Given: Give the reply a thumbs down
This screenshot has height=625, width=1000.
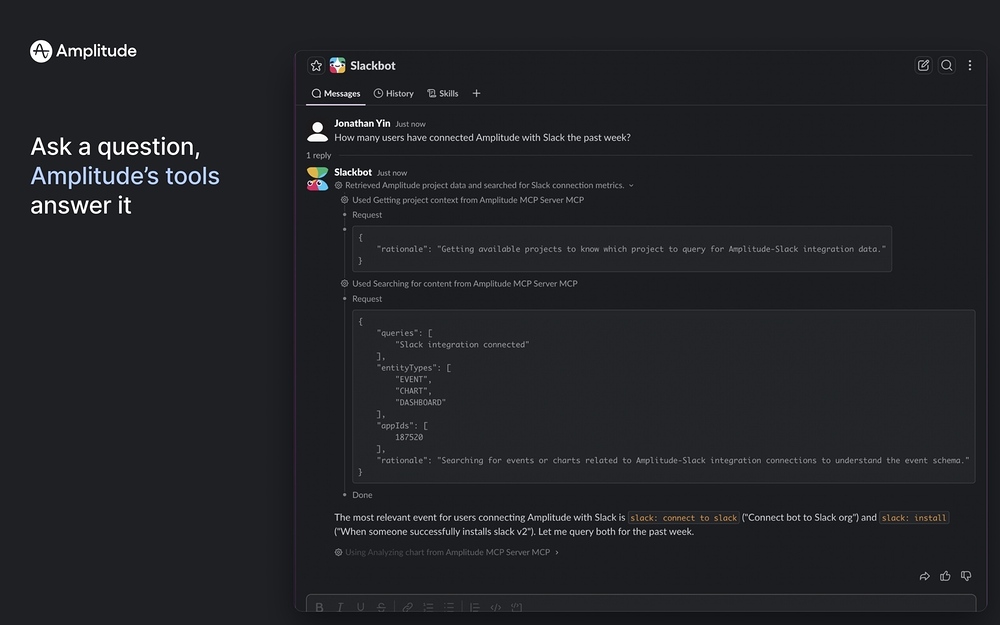Looking at the screenshot, I should [x=966, y=577].
